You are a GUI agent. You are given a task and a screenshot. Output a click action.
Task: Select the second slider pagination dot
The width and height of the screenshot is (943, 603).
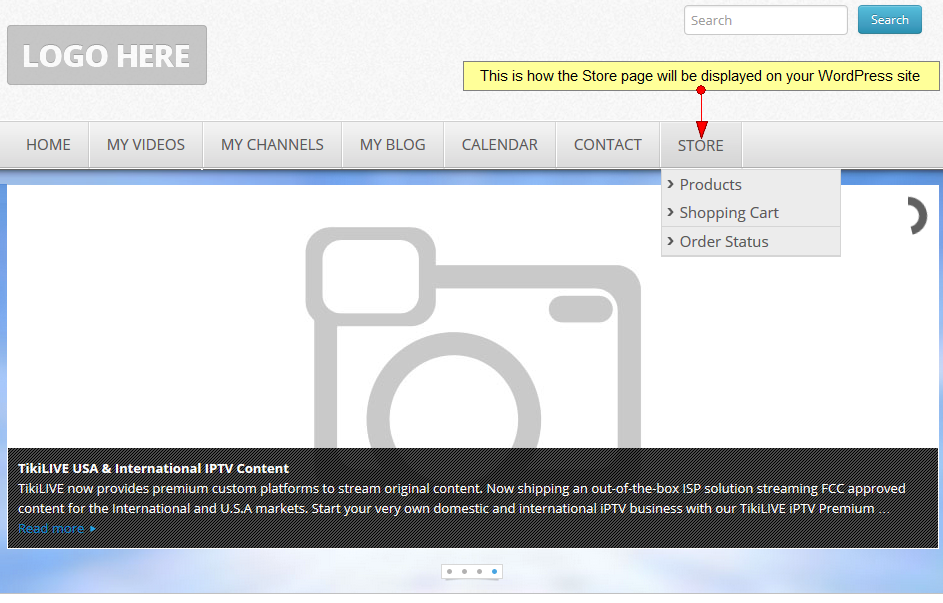pos(465,571)
